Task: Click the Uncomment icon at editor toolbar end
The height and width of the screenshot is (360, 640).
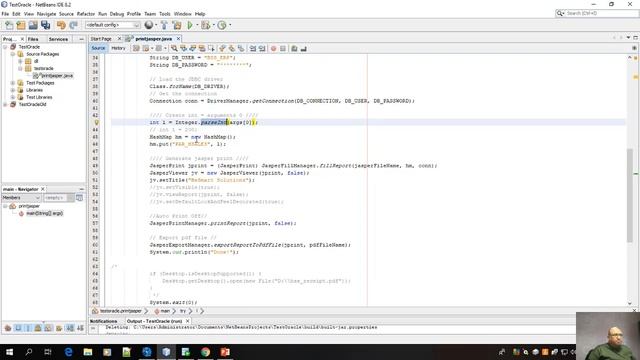Action: 303,49
